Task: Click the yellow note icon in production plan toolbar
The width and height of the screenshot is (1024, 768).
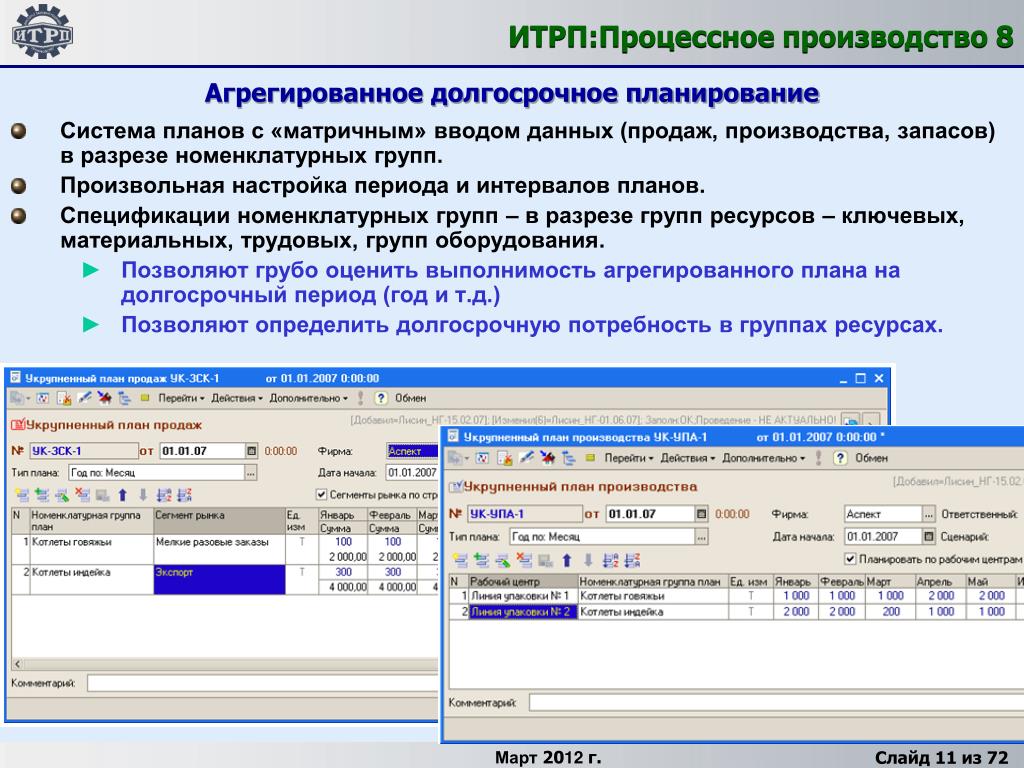Action: (590, 458)
